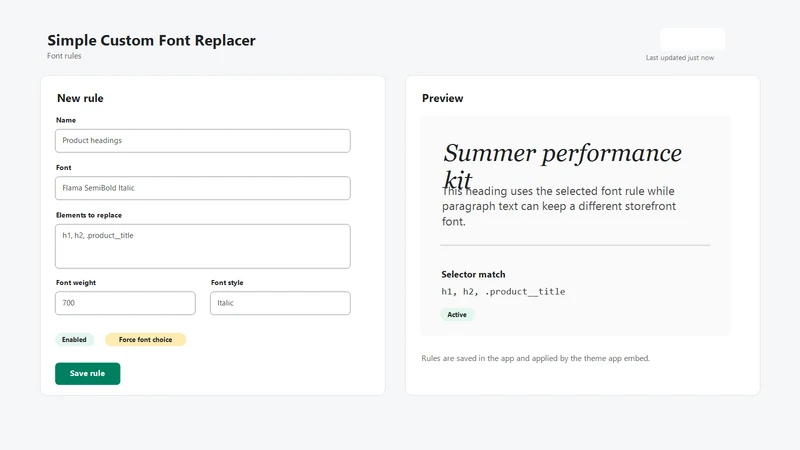Toggle the Enabled pill
The width and height of the screenshot is (800, 450).
pos(74,339)
